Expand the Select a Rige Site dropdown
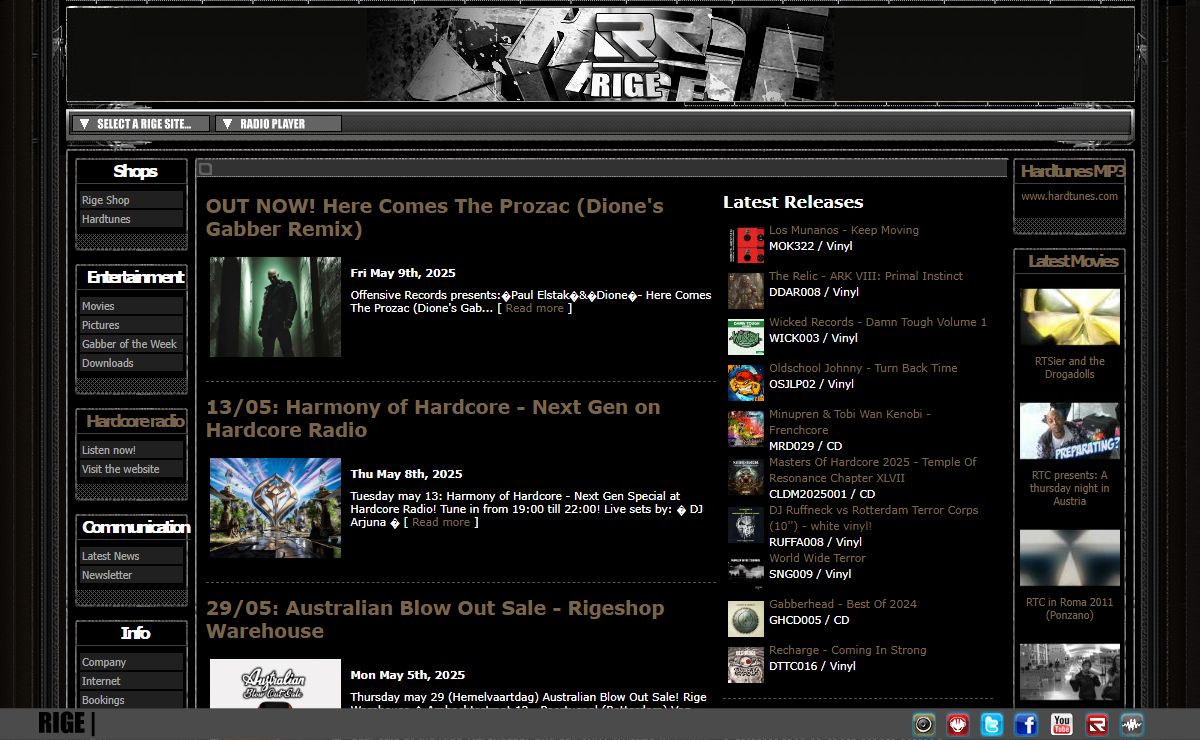Screen dimensions: 1200x740 coord(141,124)
